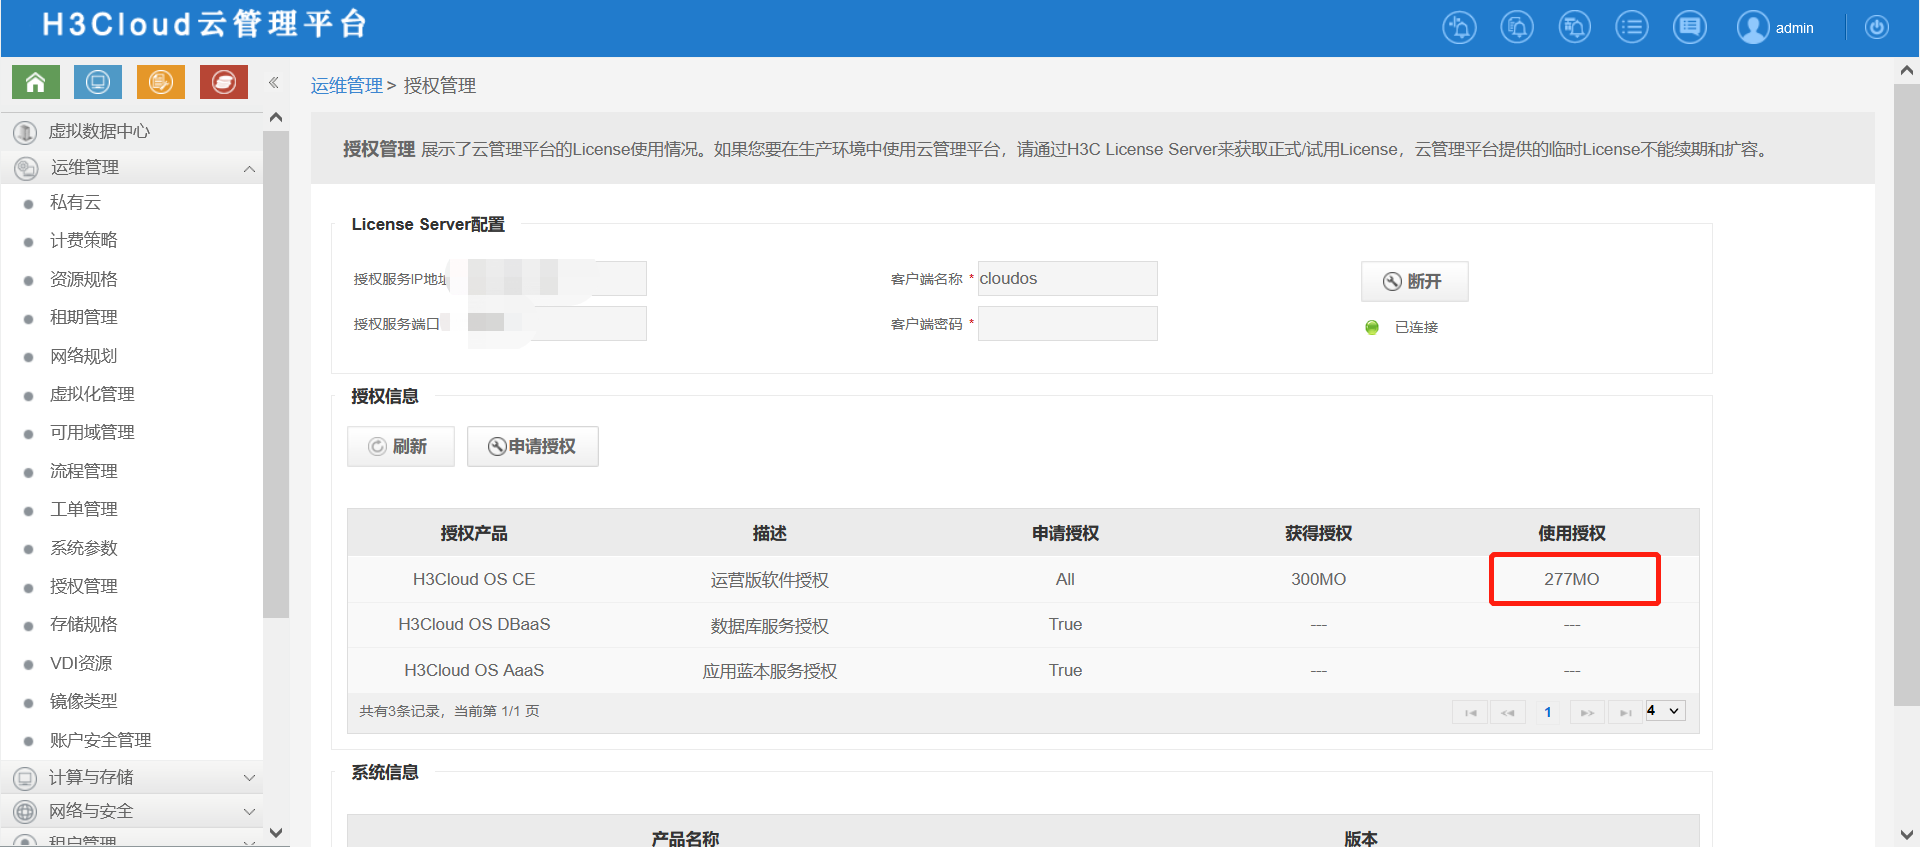The image size is (1920, 847).
Task: Expand the 网络与安全 section chevron
Action: (x=249, y=812)
